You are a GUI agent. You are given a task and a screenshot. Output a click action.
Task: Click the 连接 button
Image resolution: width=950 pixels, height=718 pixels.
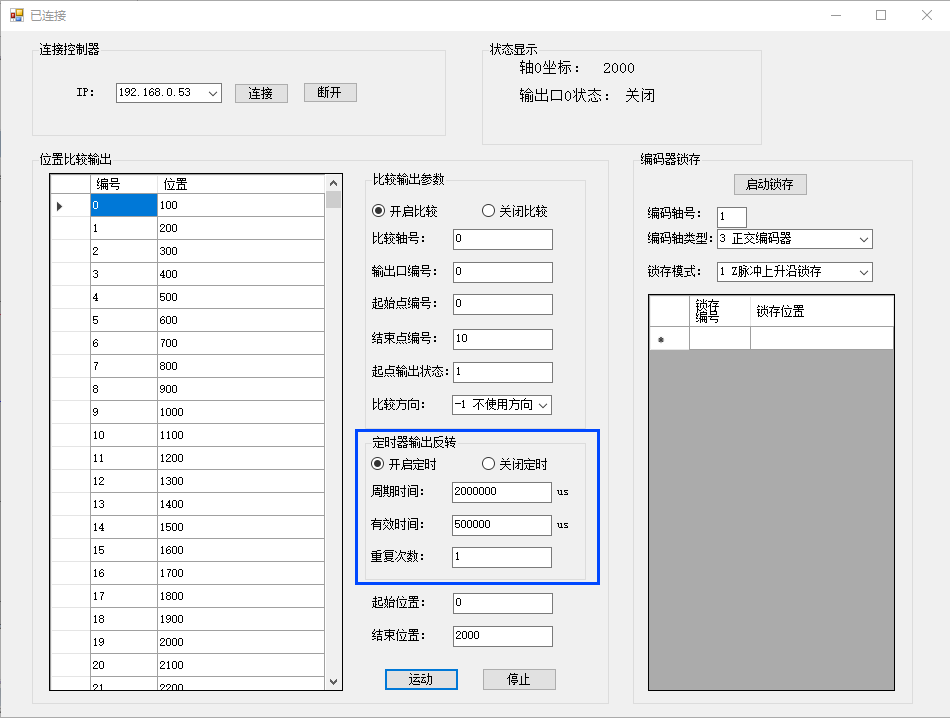click(x=261, y=93)
